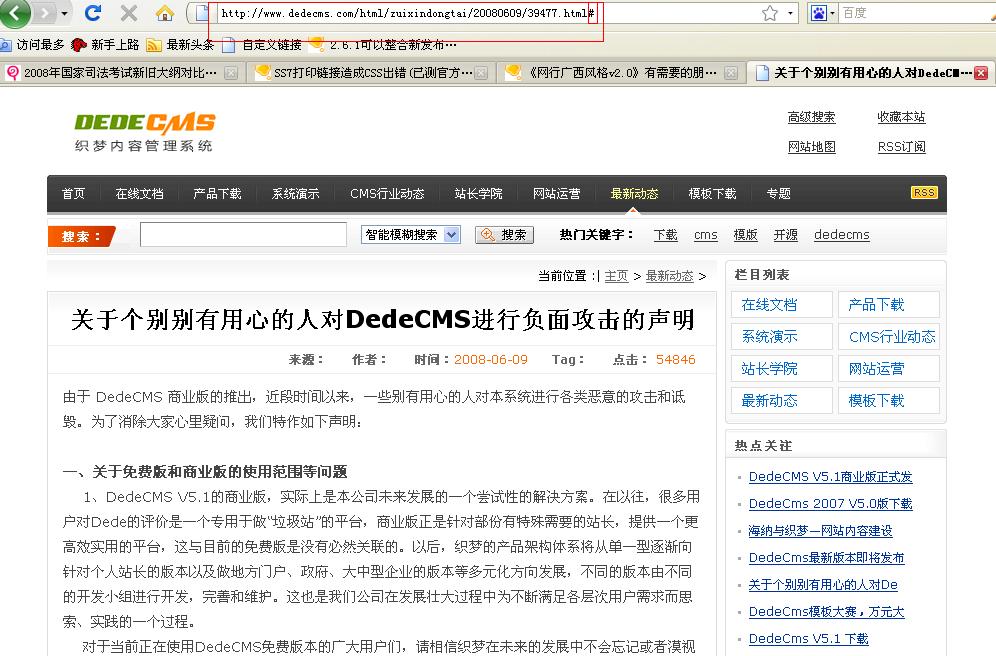Screen dimensions: 996x656
Task: Open 系统演示 in the top navigation bar
Action: point(295,194)
